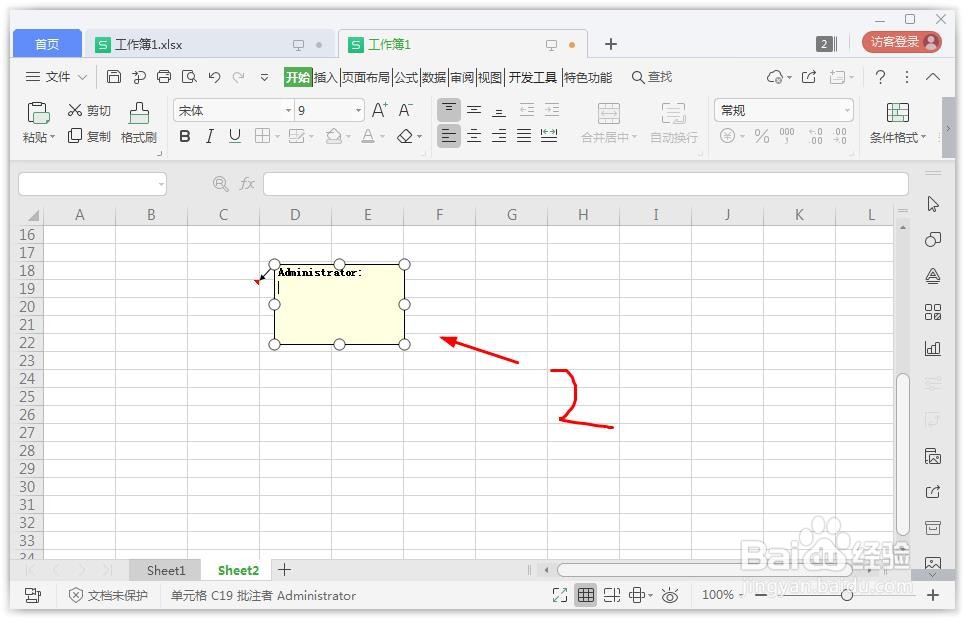Click the zoom magnifier beside fx
The height and width of the screenshot is (619, 965).
pyautogui.click(x=220, y=183)
